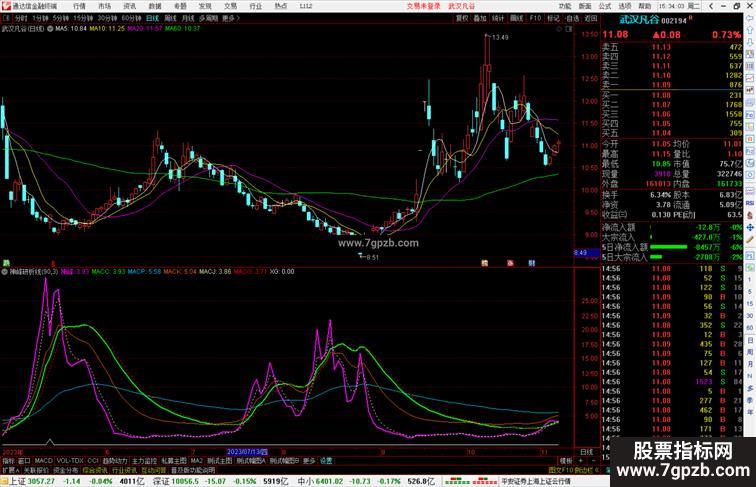Open the 公式 menu
Viewport: 756px width, 487px height.
[605, 6]
